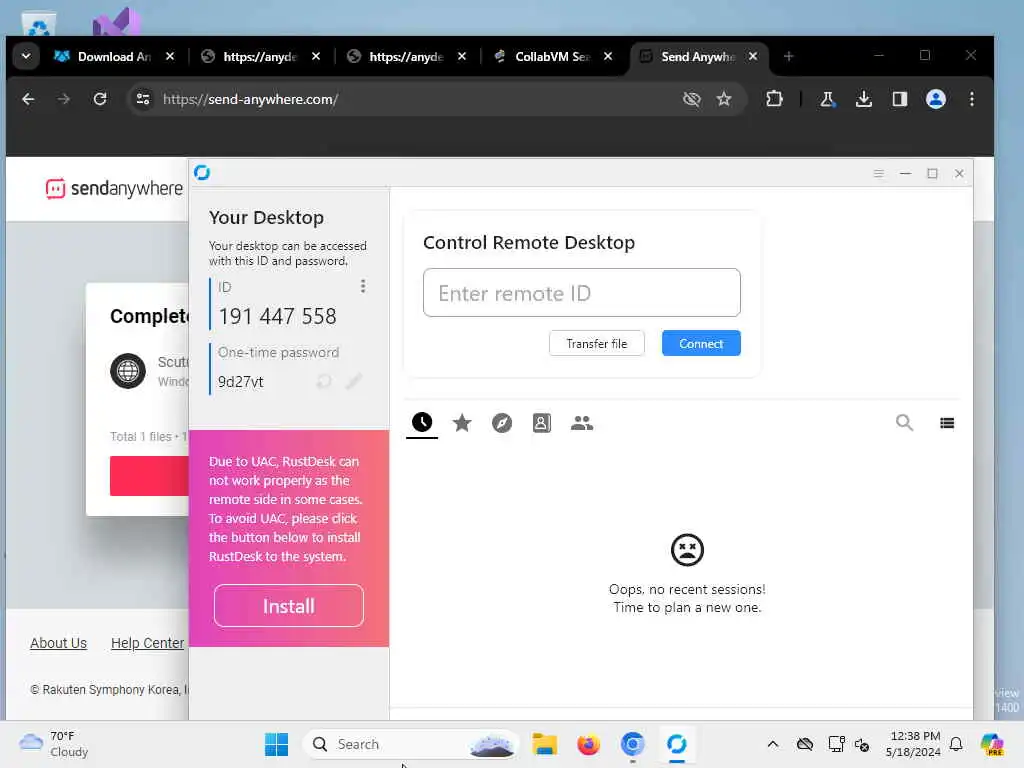
Task: Minimize the RustDesk window
Action: point(905,174)
